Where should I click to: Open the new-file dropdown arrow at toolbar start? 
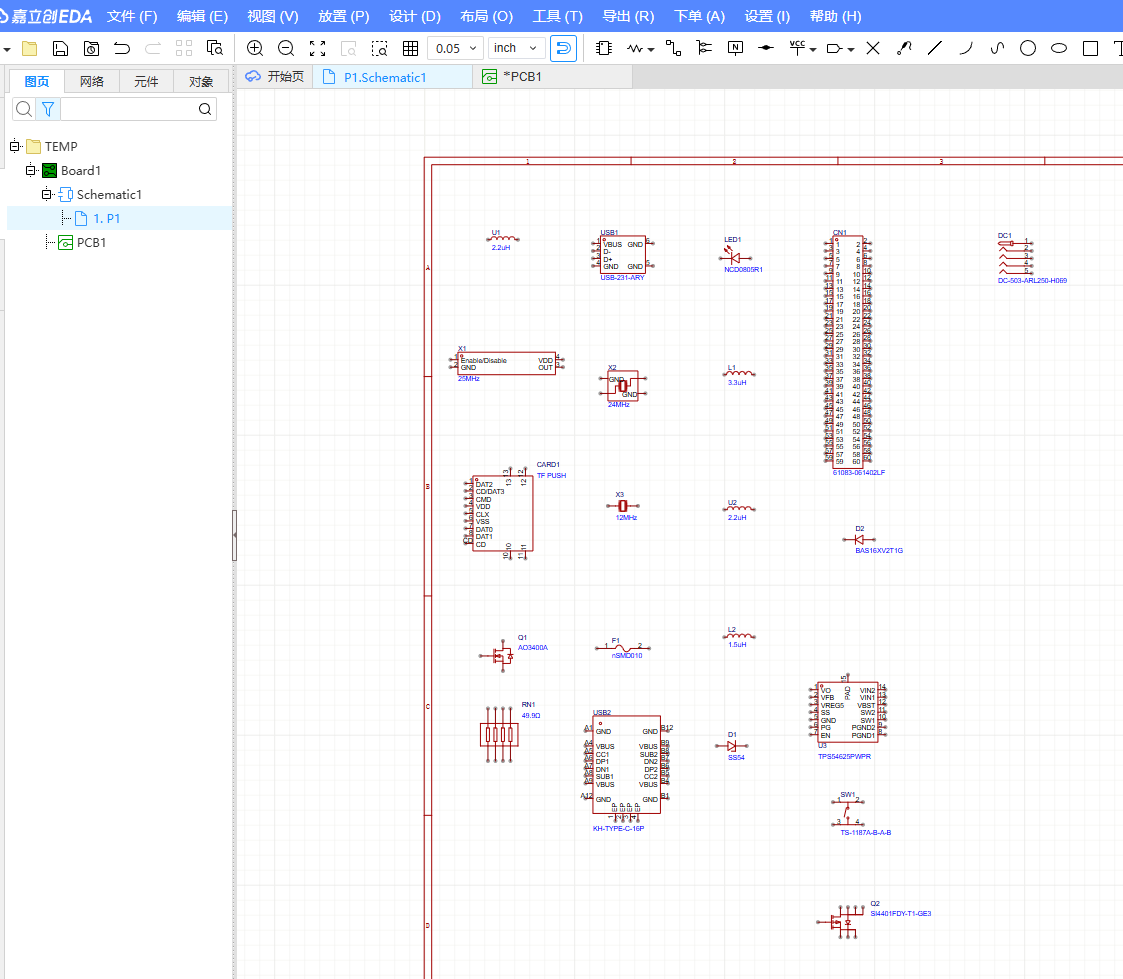click(7, 49)
